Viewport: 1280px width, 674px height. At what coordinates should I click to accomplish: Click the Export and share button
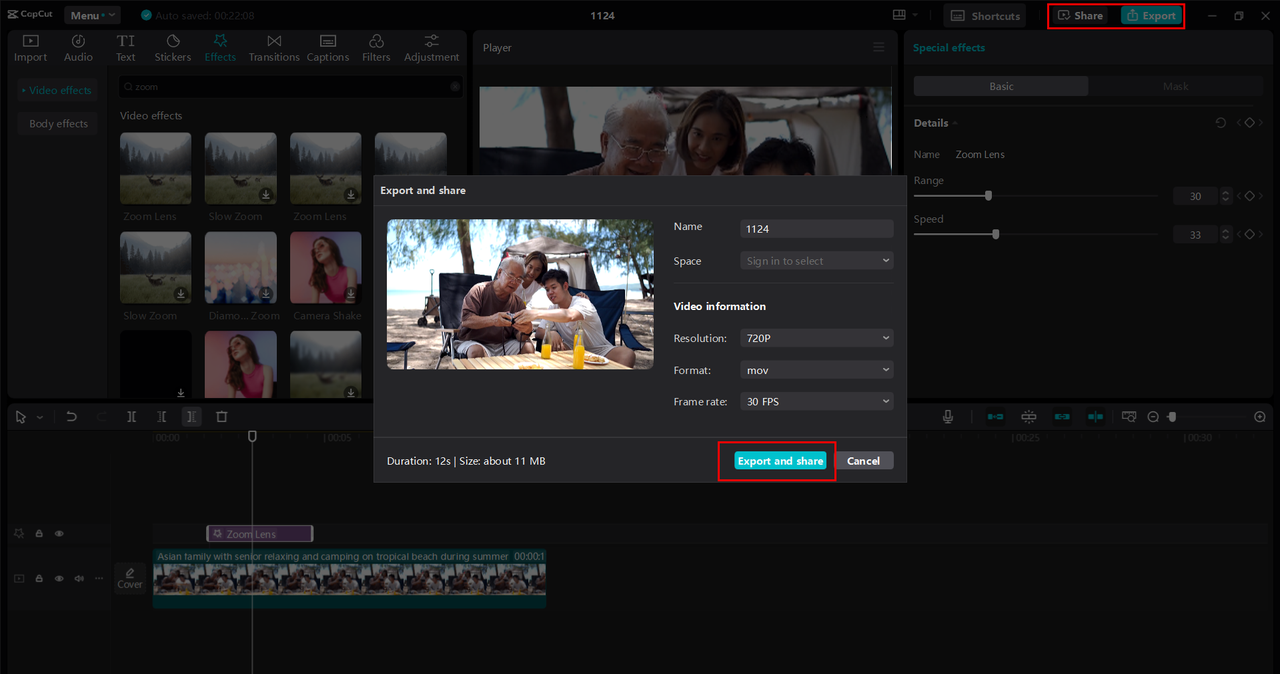[780, 461]
